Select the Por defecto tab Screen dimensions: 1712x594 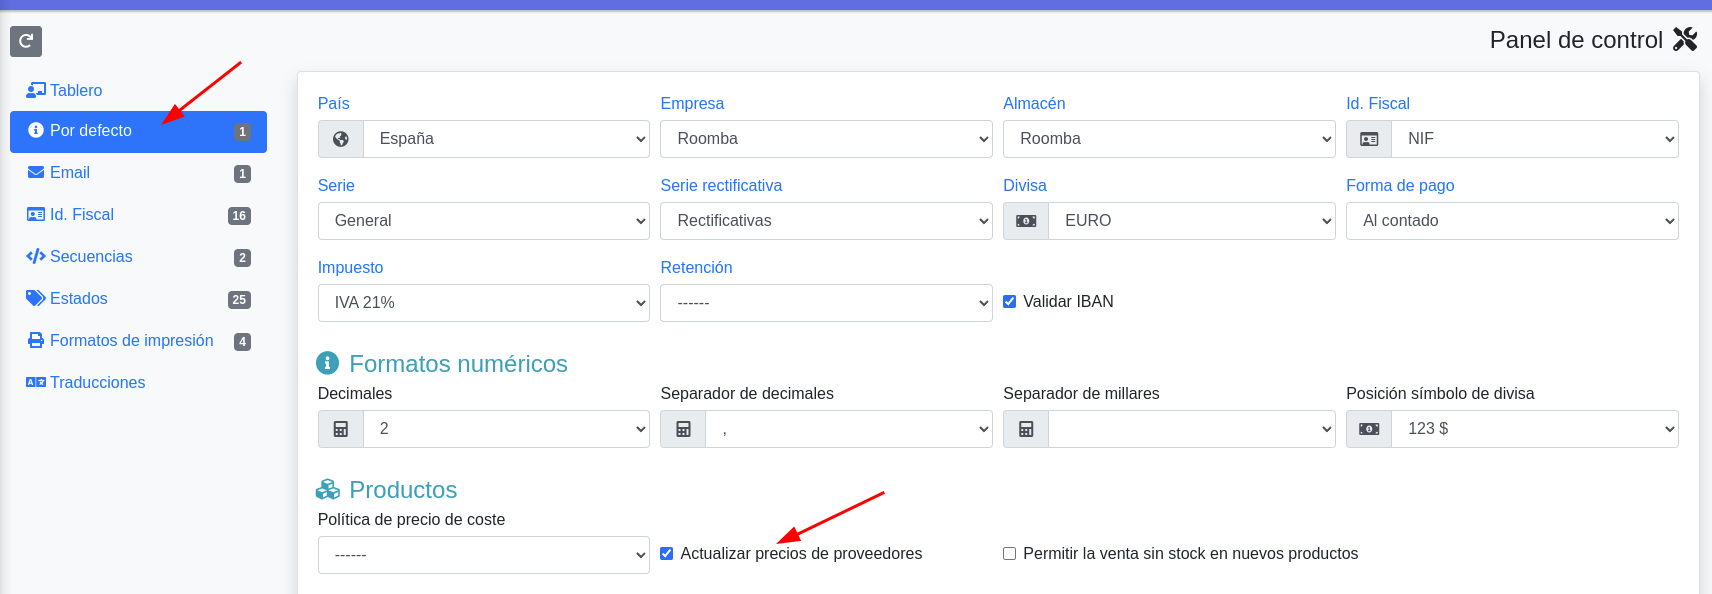point(138,131)
